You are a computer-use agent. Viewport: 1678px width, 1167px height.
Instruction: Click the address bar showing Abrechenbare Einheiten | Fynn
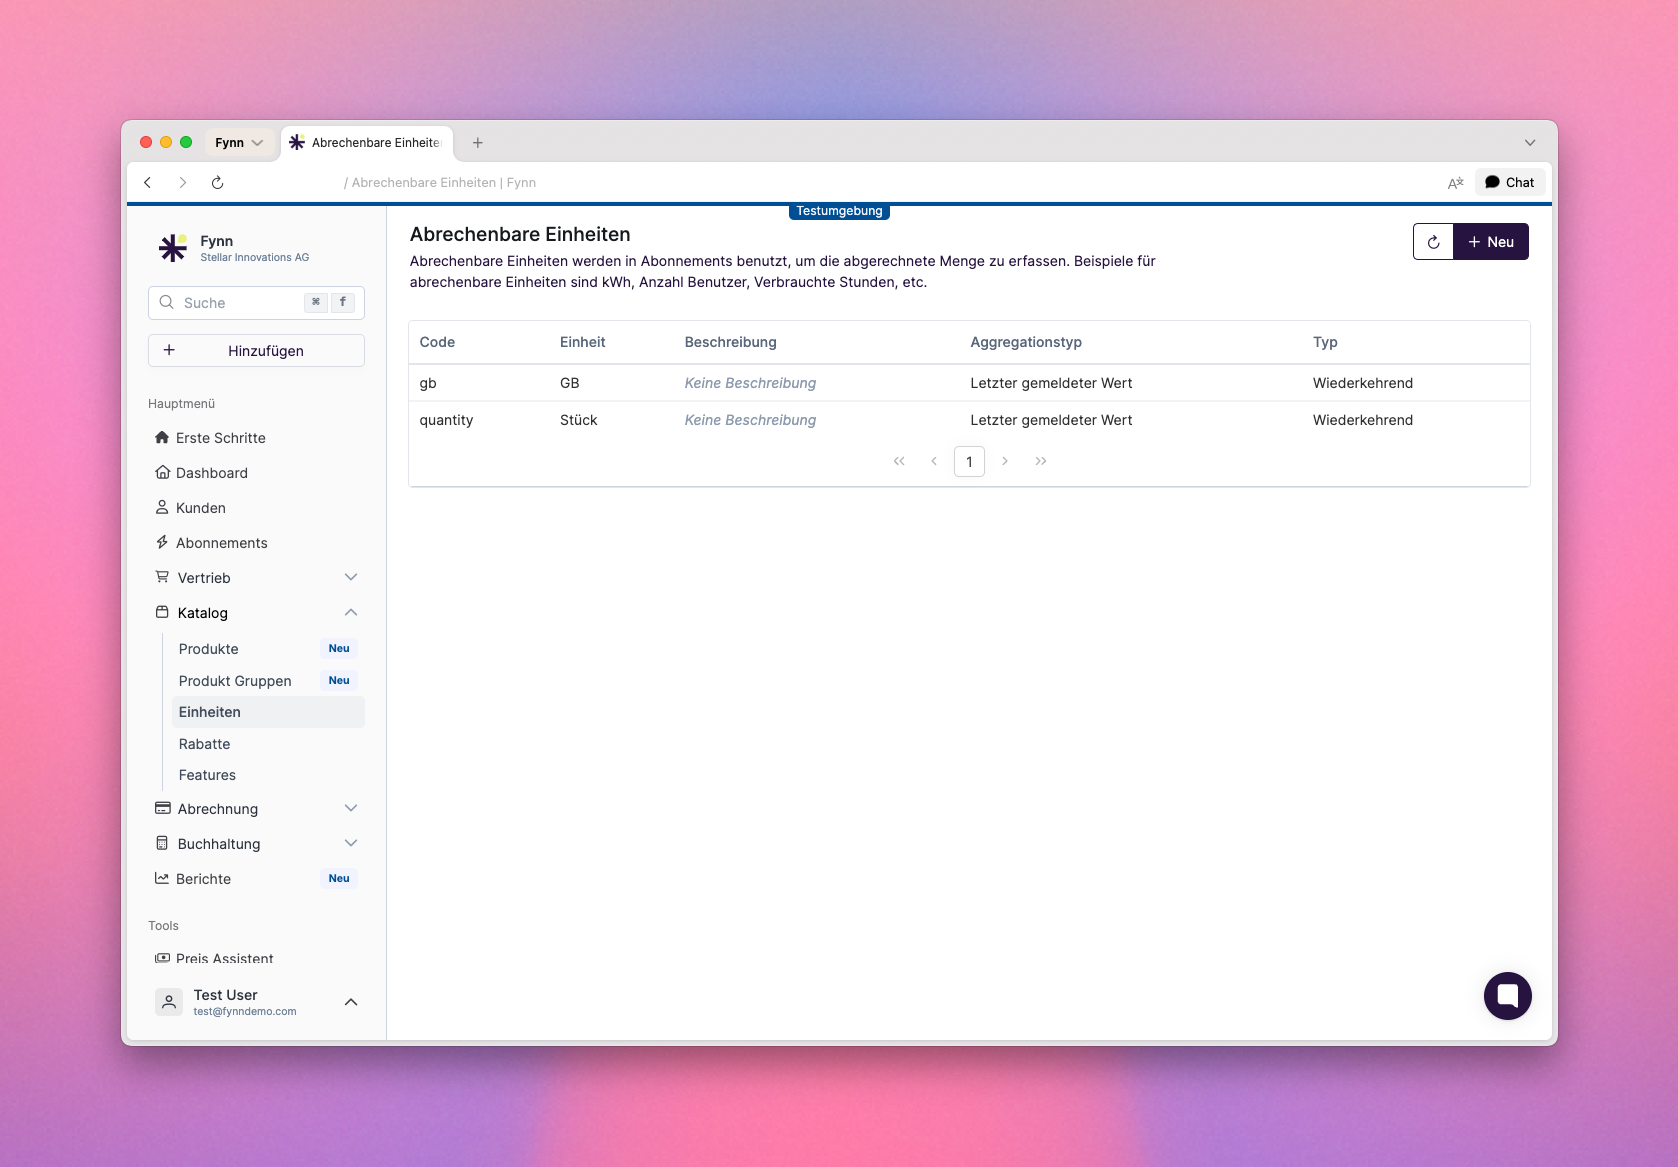pyautogui.click(x=440, y=183)
